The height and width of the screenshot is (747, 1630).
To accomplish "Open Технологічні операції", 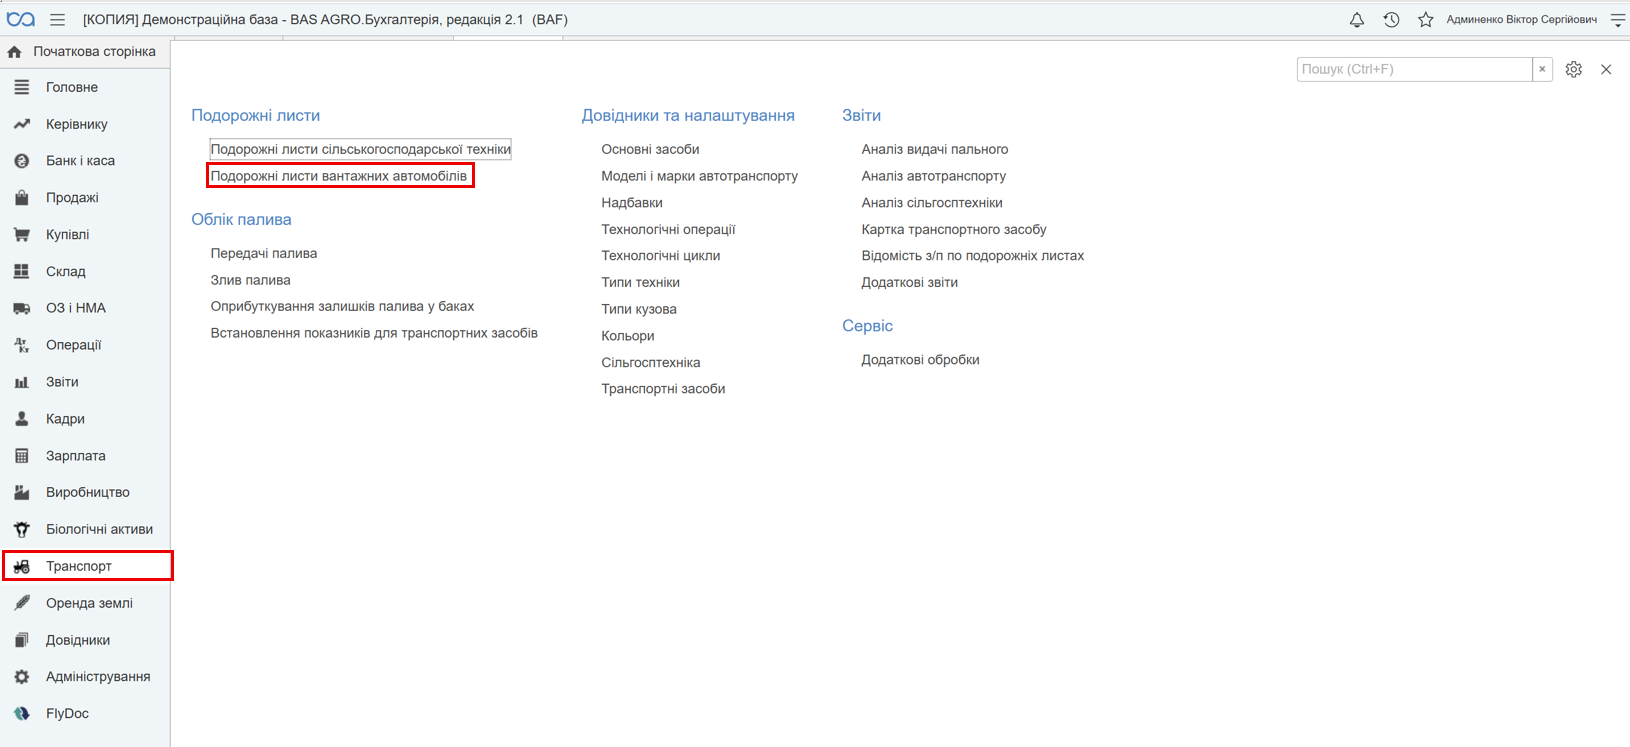I will [668, 229].
